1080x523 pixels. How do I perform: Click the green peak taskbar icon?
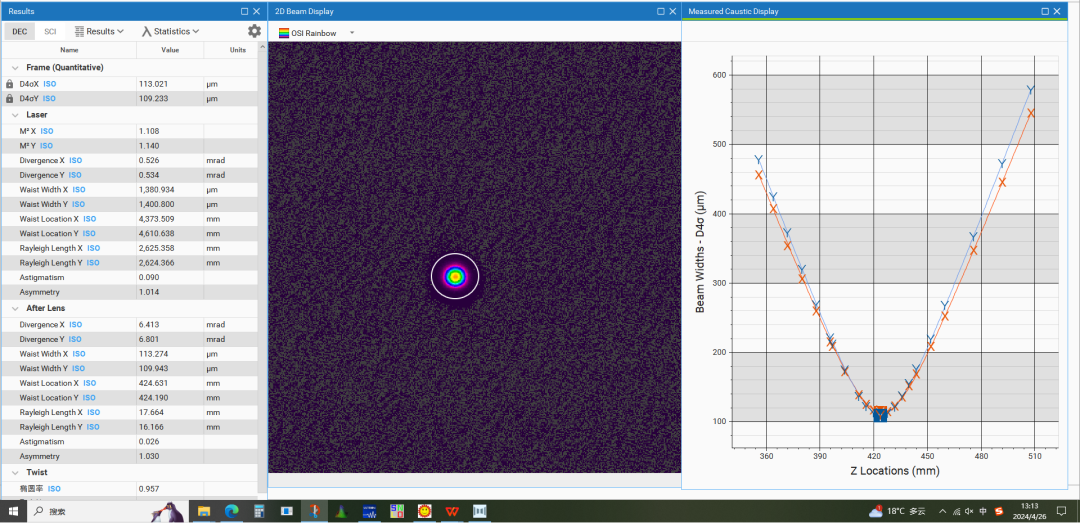coord(342,511)
